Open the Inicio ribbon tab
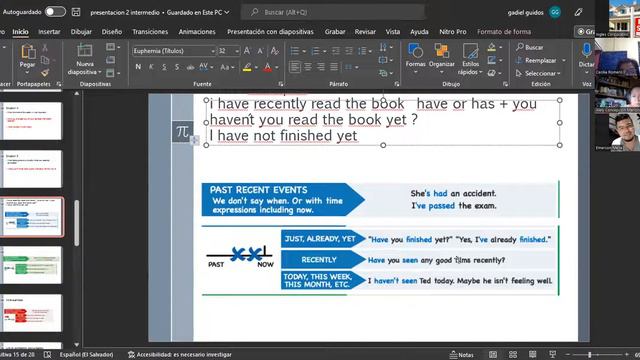 (20, 31)
